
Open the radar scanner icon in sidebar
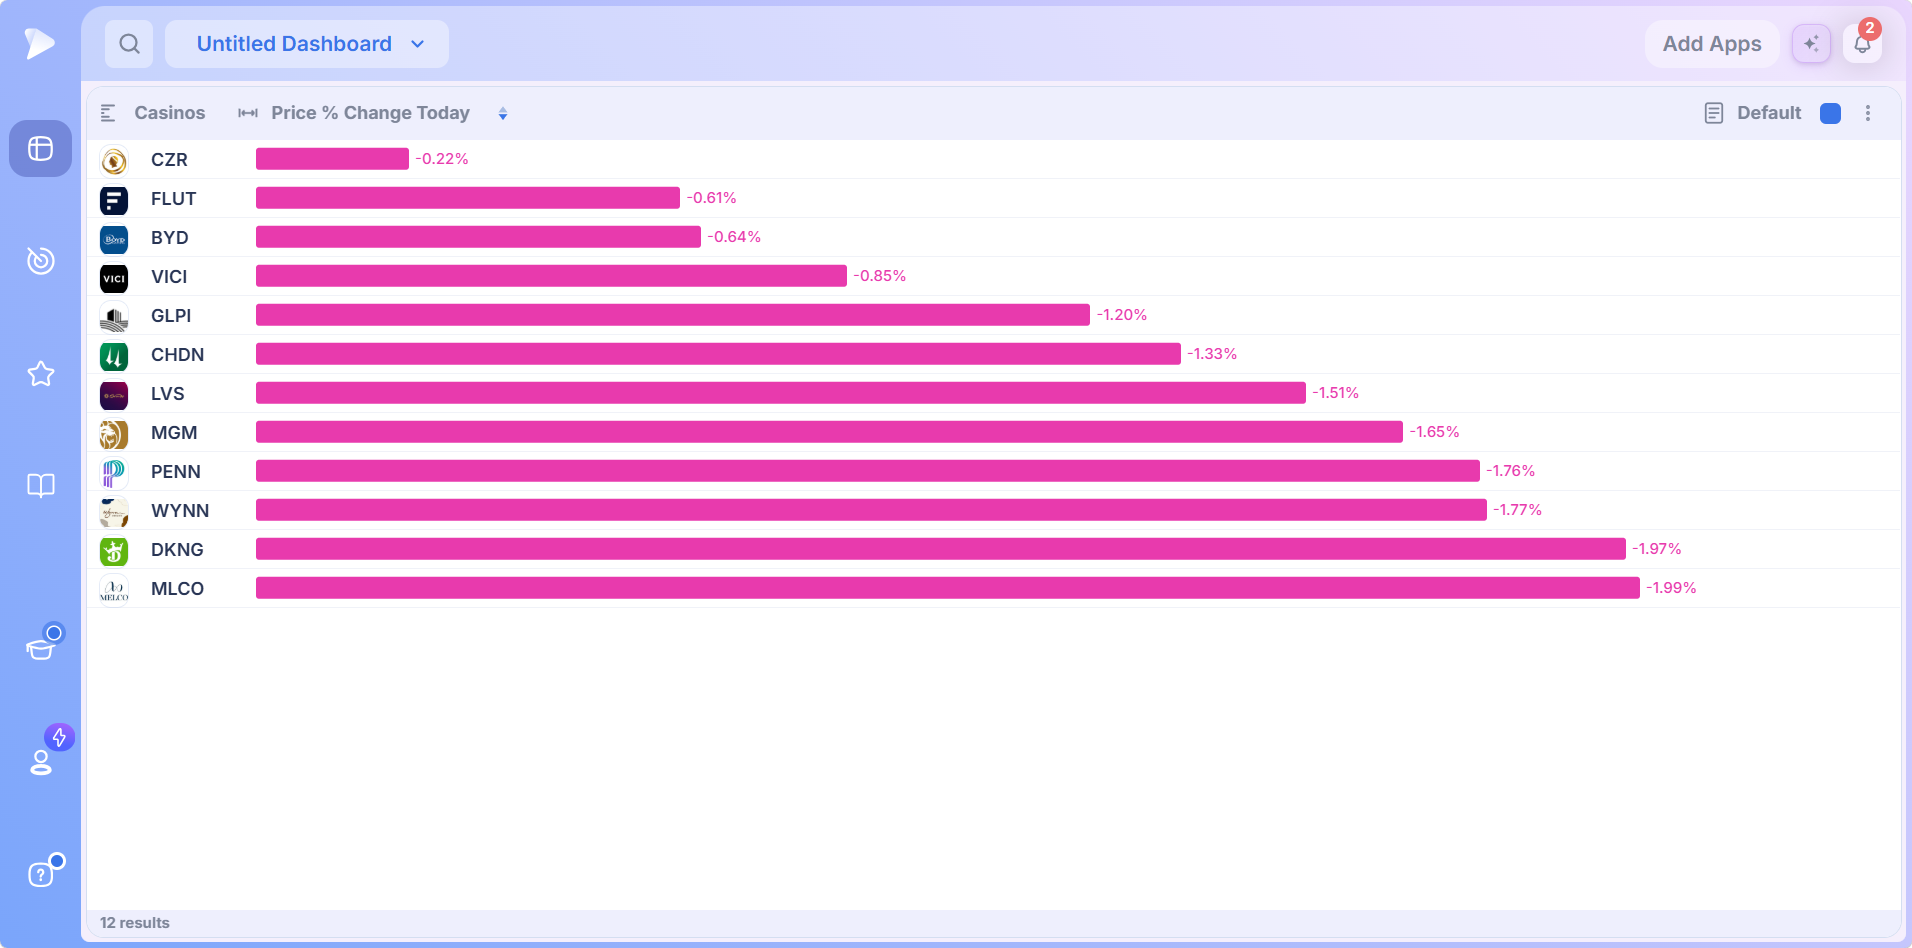(x=40, y=260)
